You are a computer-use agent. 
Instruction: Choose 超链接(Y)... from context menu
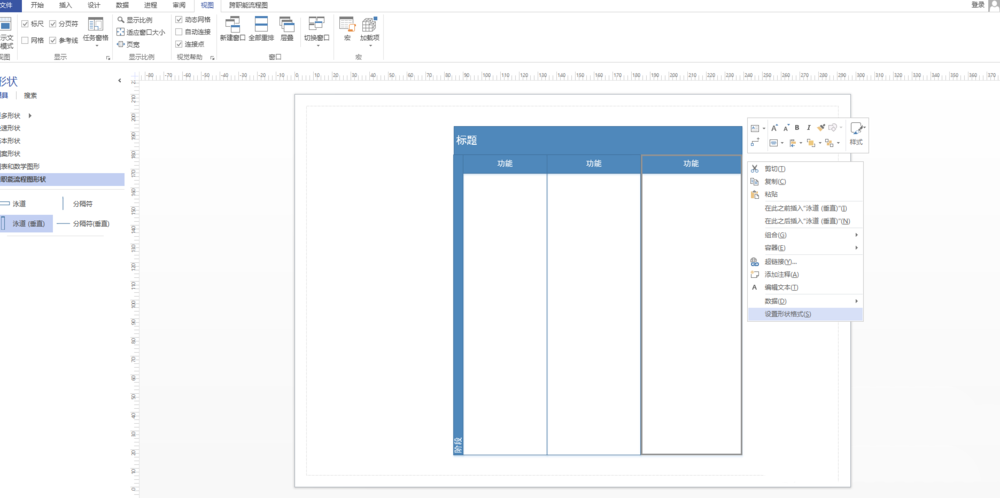(x=805, y=261)
